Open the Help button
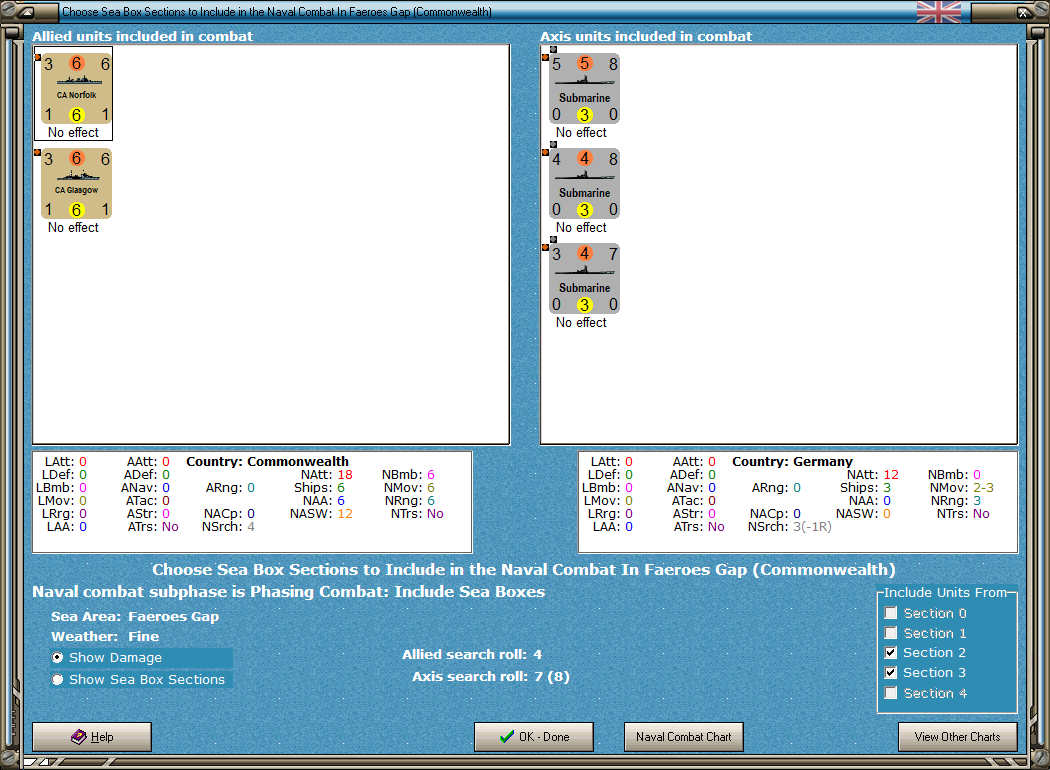The width and height of the screenshot is (1050, 770). 92,737
